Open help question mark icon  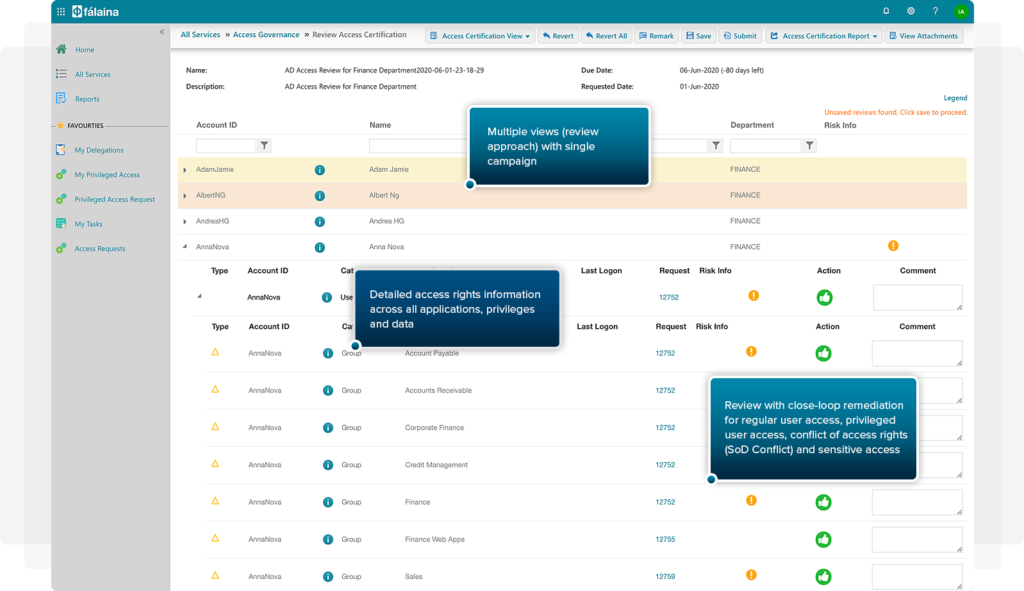(935, 10)
